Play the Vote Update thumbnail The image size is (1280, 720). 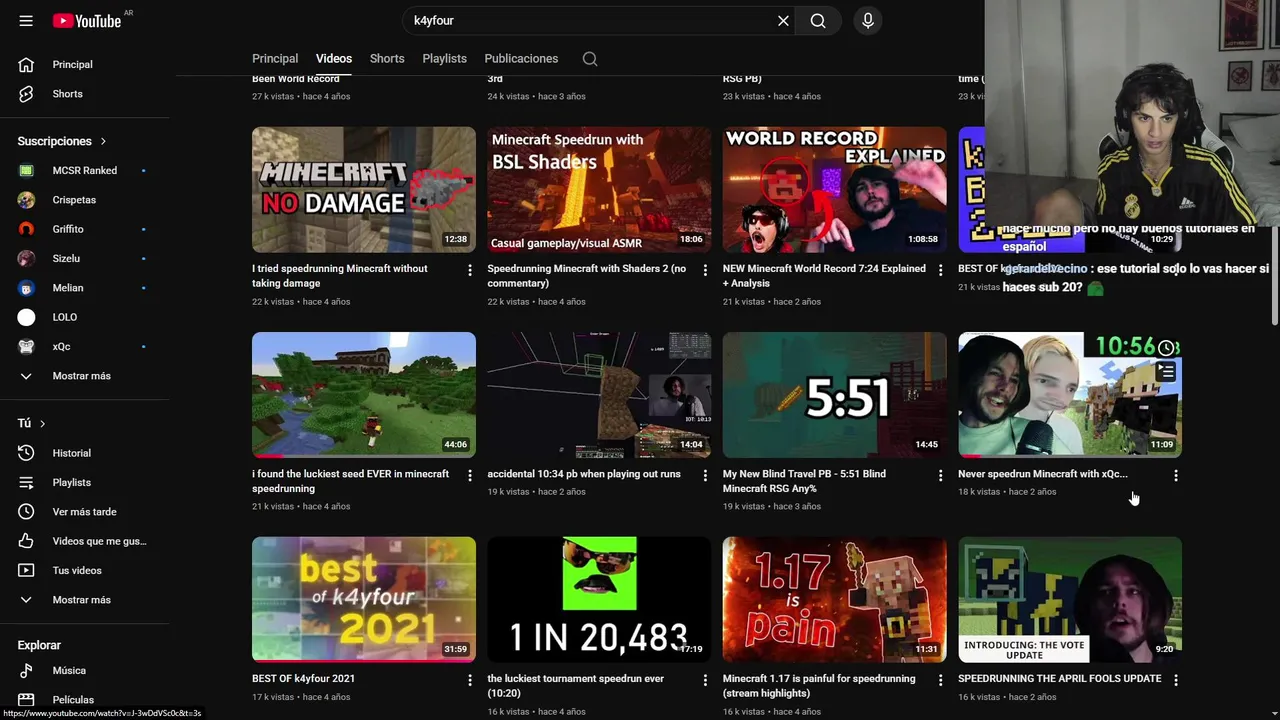pos(1070,600)
